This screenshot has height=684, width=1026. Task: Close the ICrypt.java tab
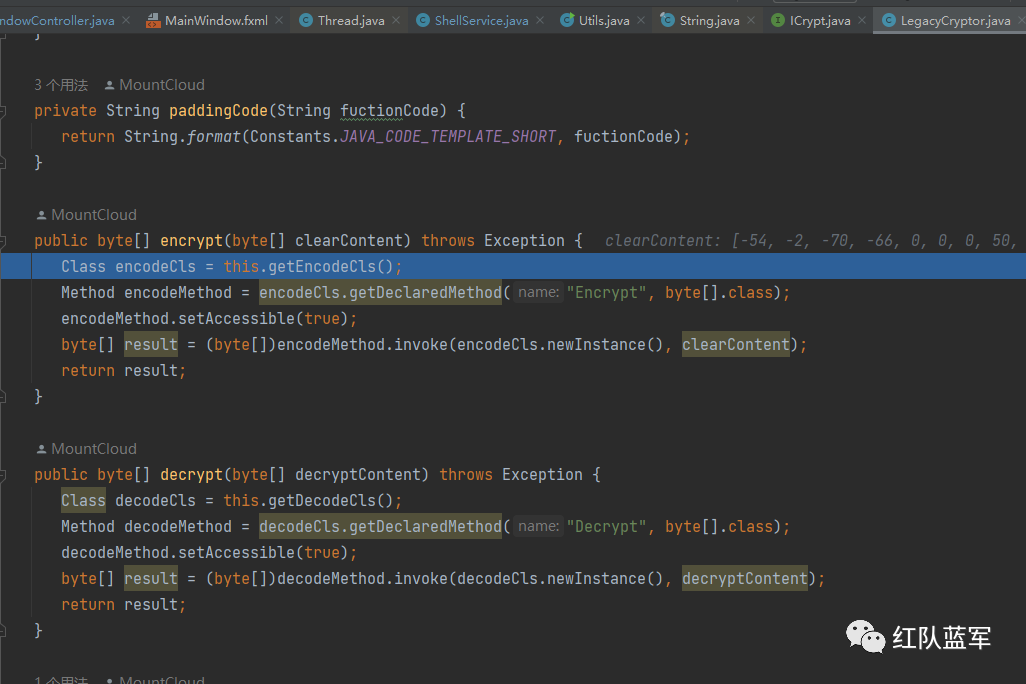tap(862, 20)
